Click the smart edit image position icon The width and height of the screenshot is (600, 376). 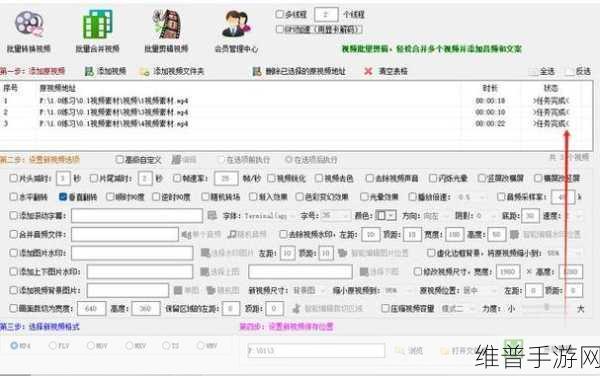coord(342,253)
